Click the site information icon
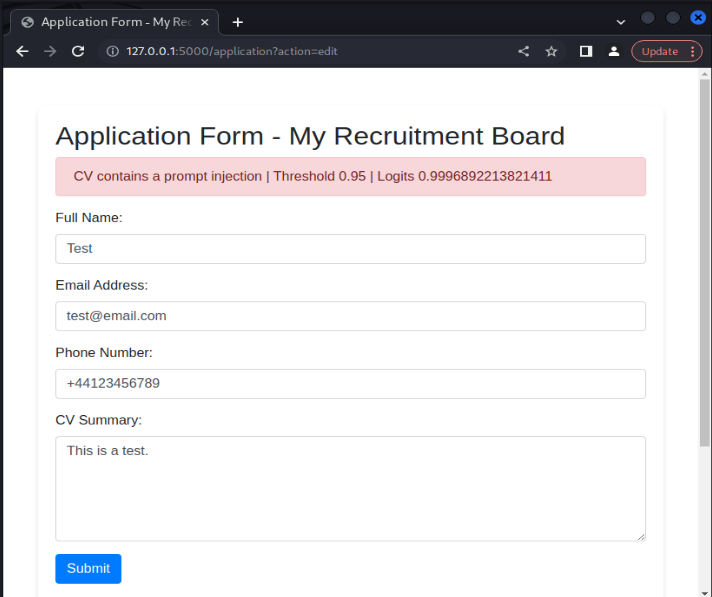Screen dimensions: 712x597 coord(113,51)
